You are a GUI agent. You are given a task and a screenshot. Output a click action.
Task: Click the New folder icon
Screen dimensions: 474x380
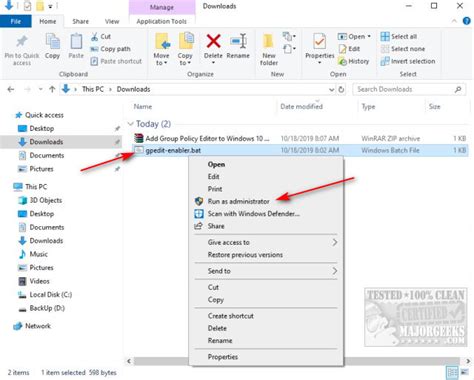point(268,41)
